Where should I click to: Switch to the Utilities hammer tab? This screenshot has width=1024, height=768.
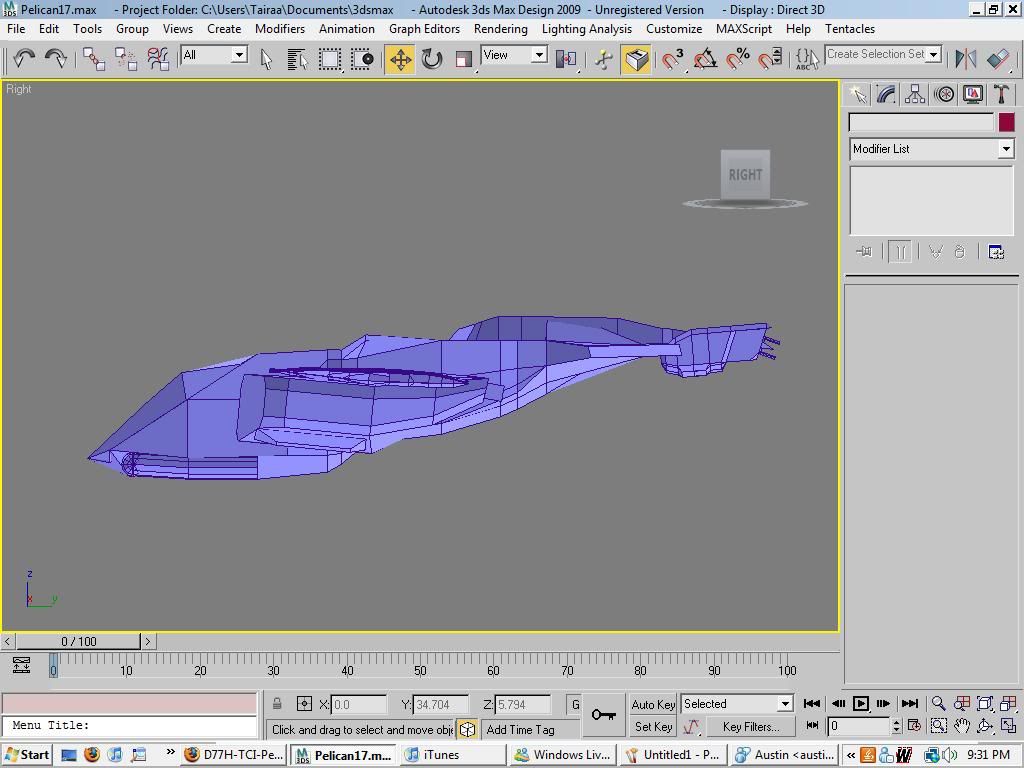[1001, 95]
